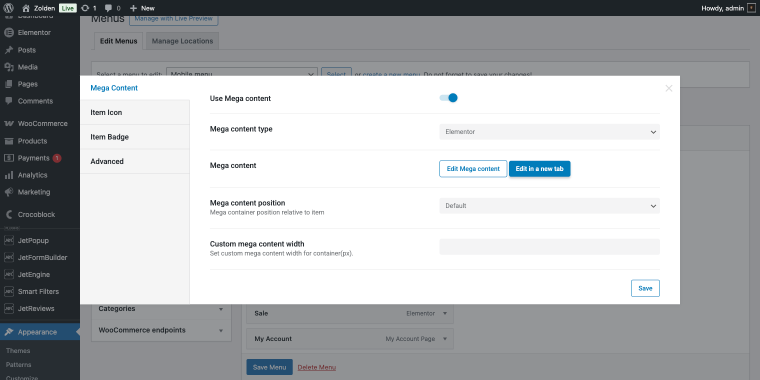Viewport: 760px width, 380px height.
Task: Click the Comments icon in sidebar
Action: 9,101
